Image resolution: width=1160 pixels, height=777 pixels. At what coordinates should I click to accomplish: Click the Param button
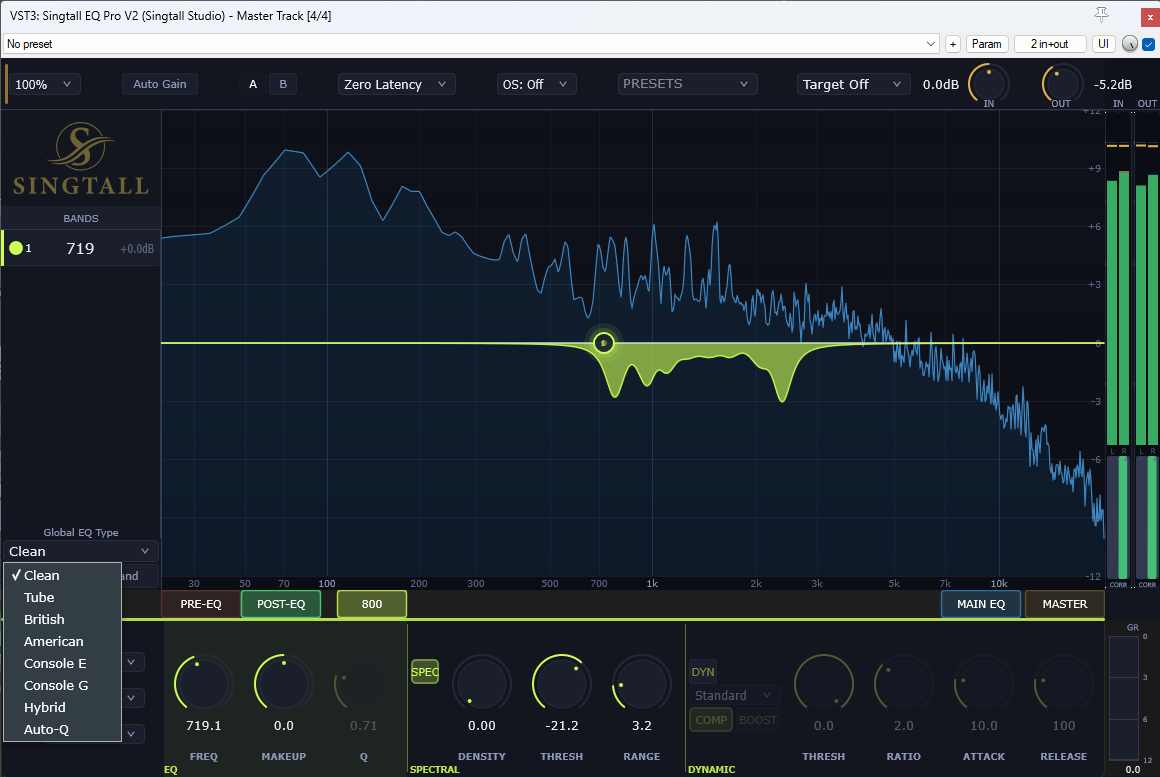coord(986,44)
